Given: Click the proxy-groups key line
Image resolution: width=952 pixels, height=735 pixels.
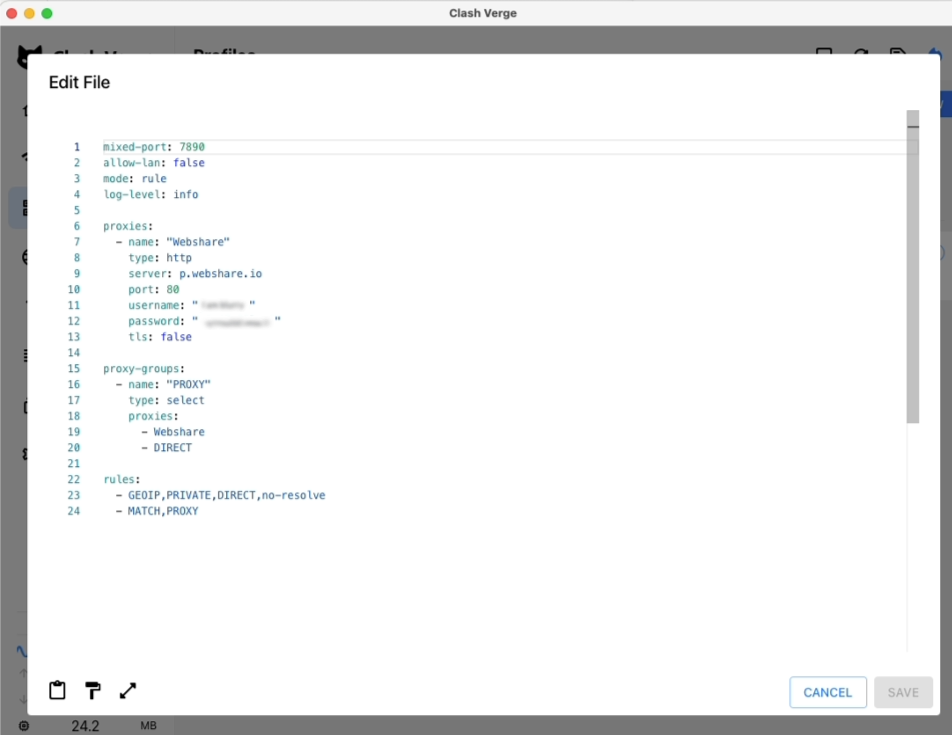Looking at the screenshot, I should pyautogui.click(x=144, y=368).
